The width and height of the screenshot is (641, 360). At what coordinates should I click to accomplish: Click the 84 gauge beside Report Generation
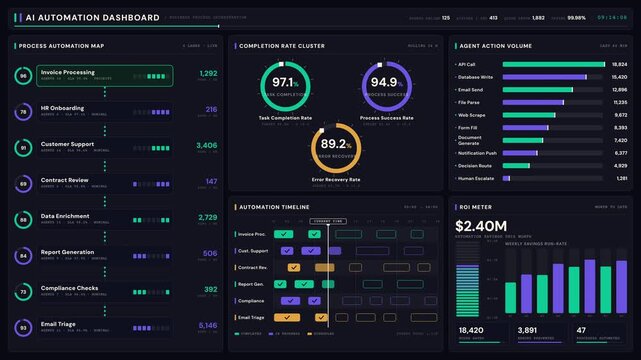pos(23,256)
